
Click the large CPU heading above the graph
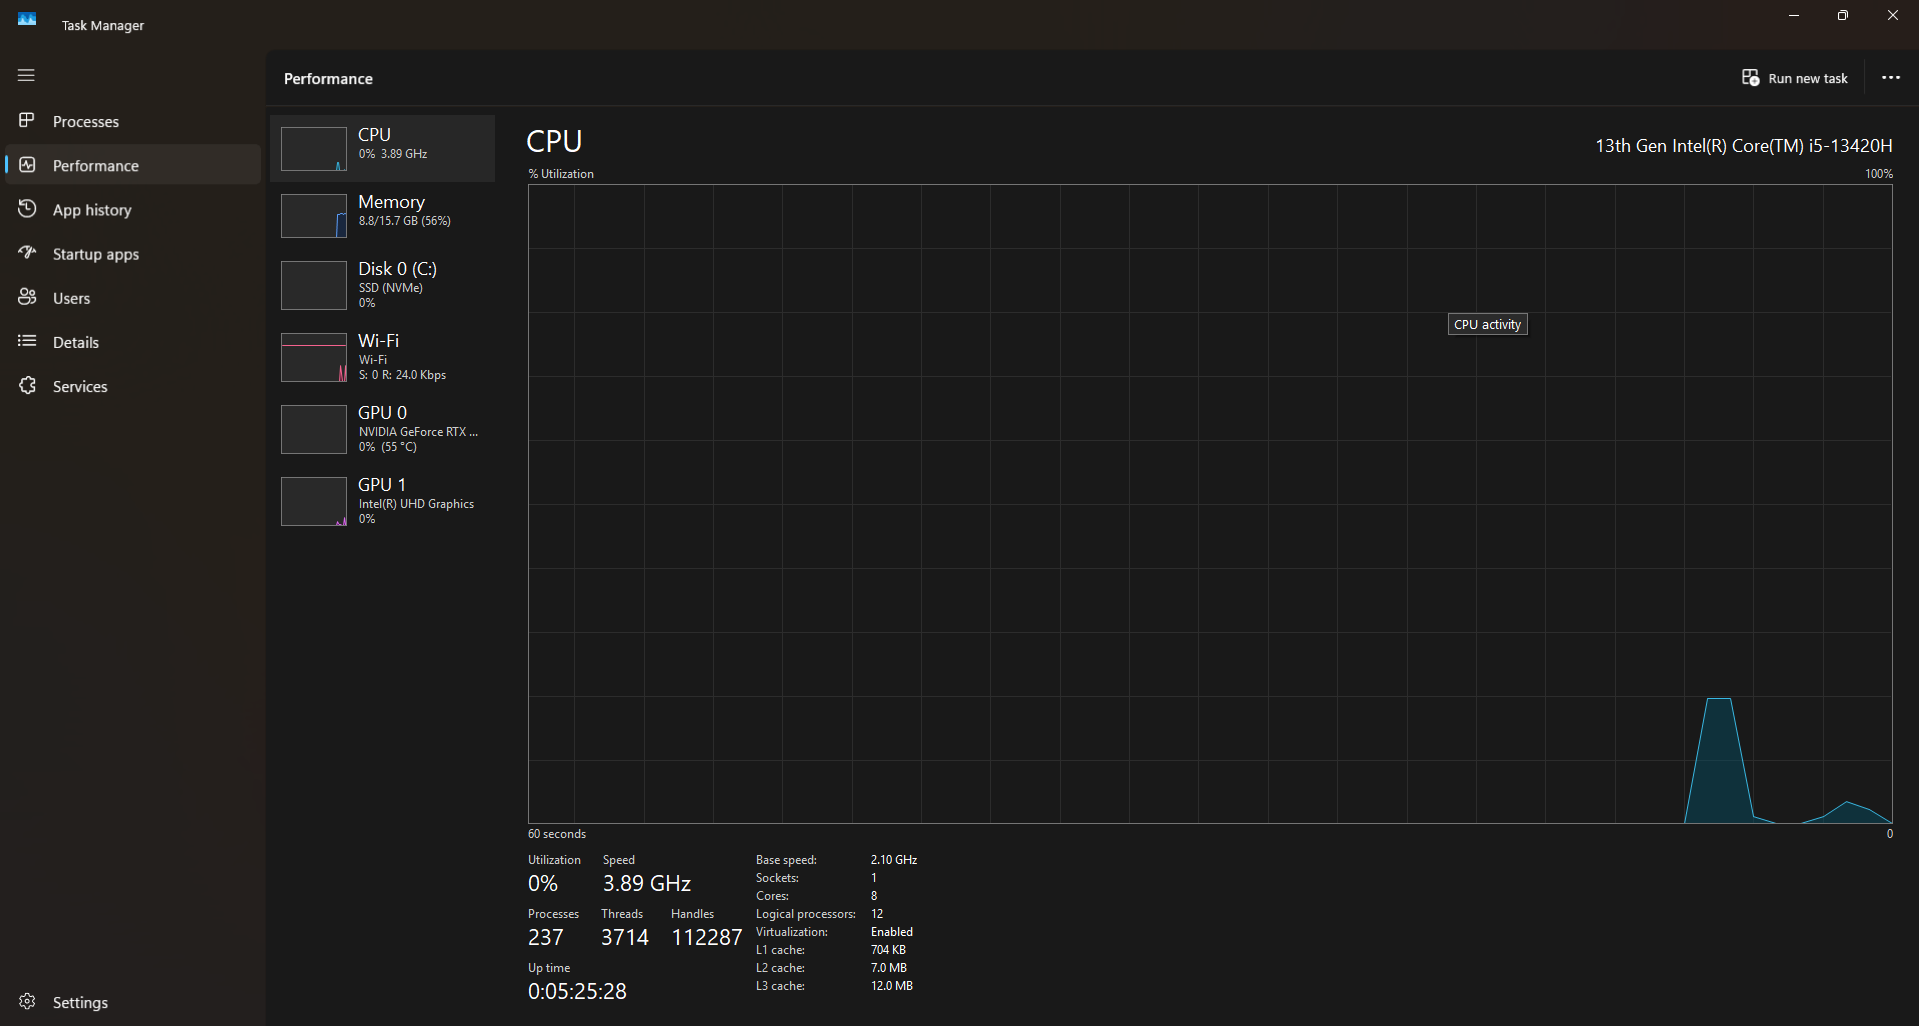click(x=554, y=141)
